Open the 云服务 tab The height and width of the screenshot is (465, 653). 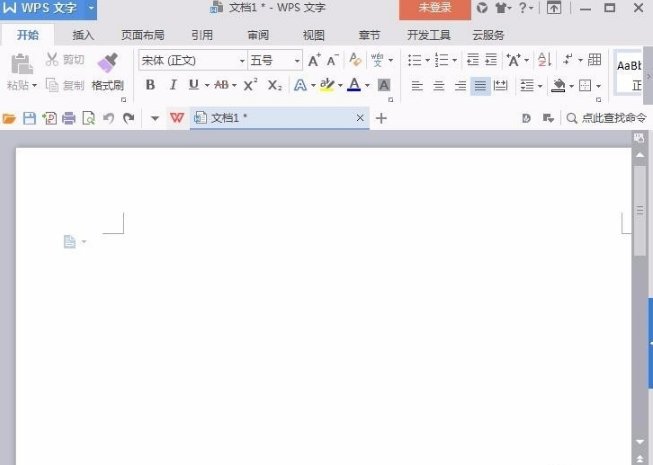pyautogui.click(x=488, y=35)
